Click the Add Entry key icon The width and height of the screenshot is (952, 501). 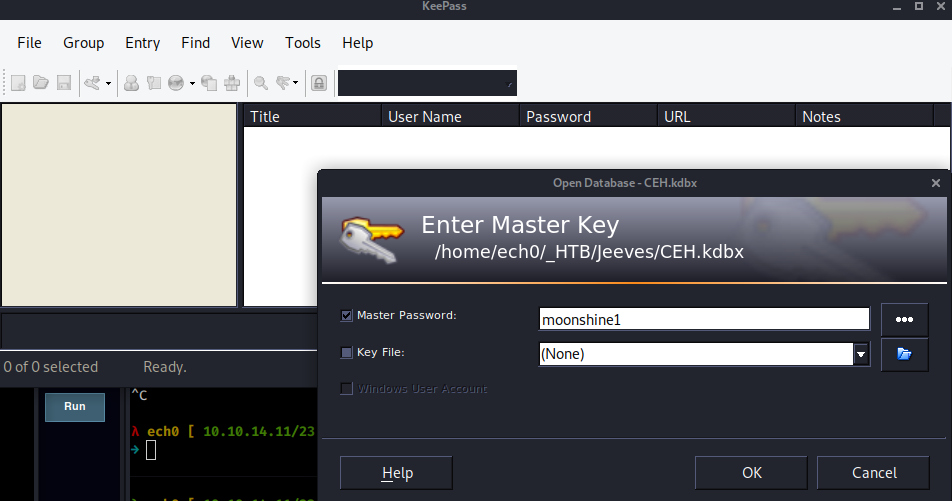(x=92, y=83)
